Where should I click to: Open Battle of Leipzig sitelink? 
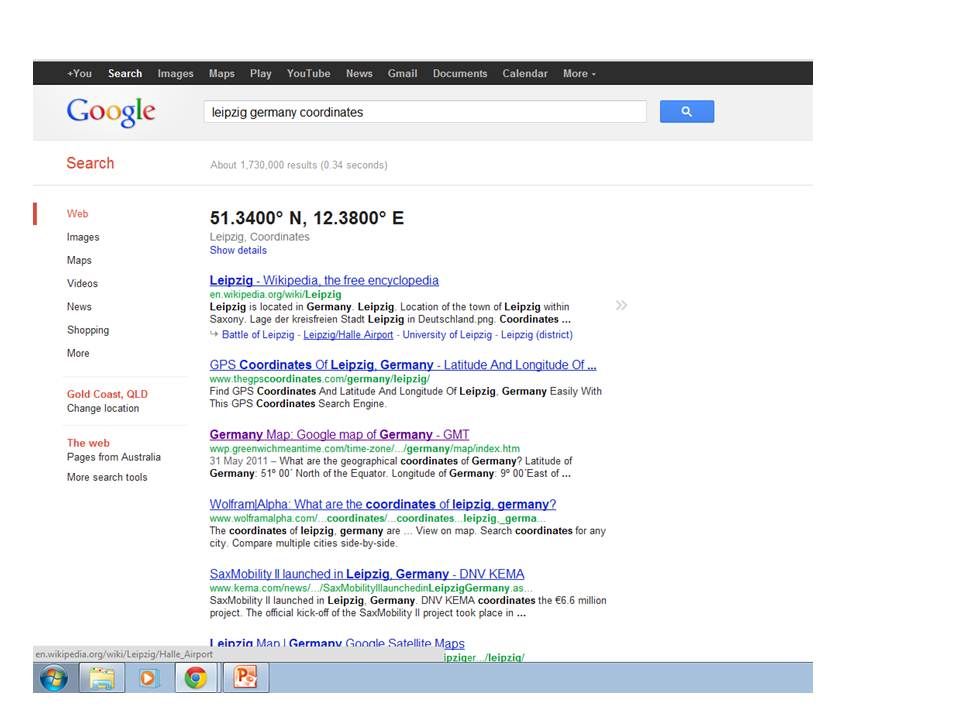(258, 335)
